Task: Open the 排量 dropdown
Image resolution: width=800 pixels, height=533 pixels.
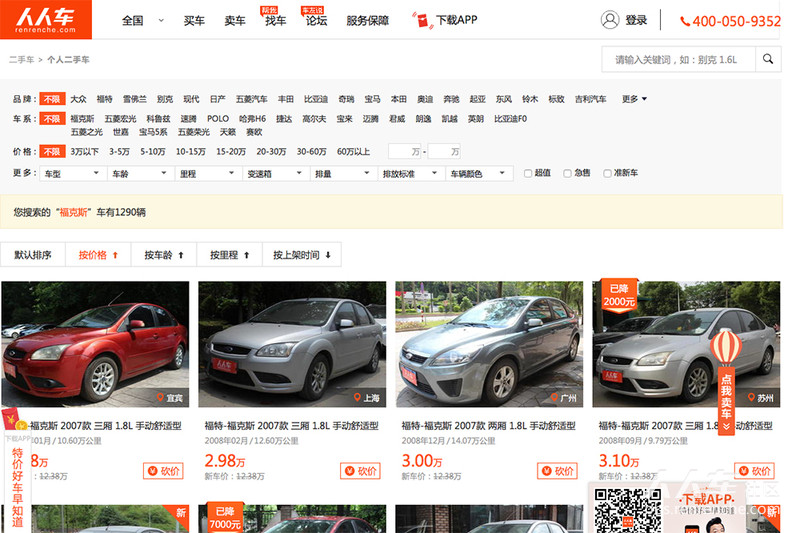Action: tap(342, 174)
